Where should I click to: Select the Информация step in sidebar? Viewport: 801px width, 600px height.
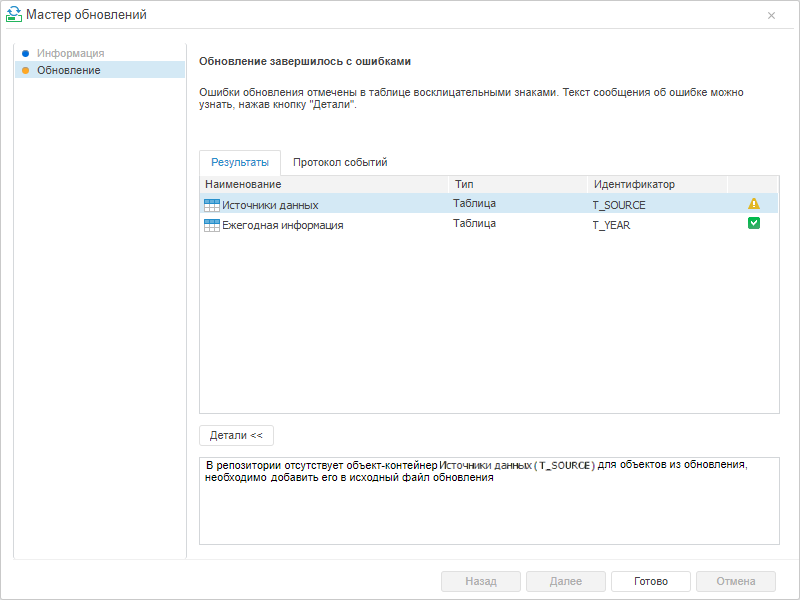click(70, 53)
